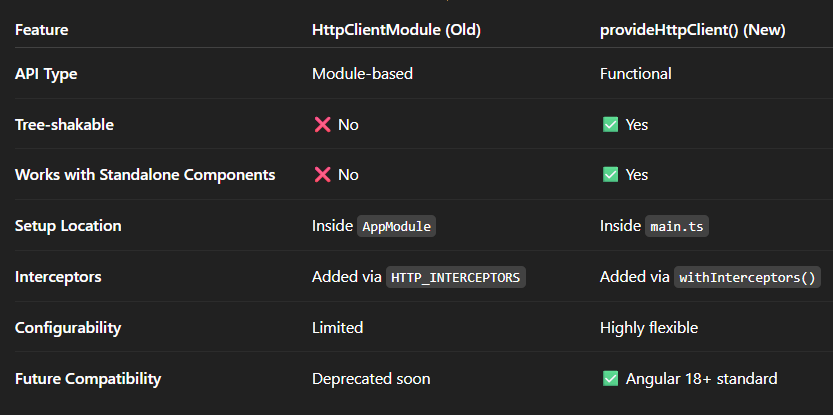Click the green checkmark in Tree-shakable row
This screenshot has width=833, height=415.
pos(610,125)
